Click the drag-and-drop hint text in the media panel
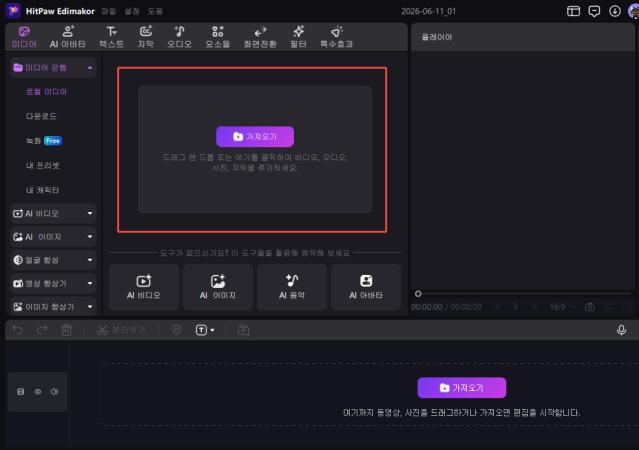Screen dimensions: 639x450 255,162
